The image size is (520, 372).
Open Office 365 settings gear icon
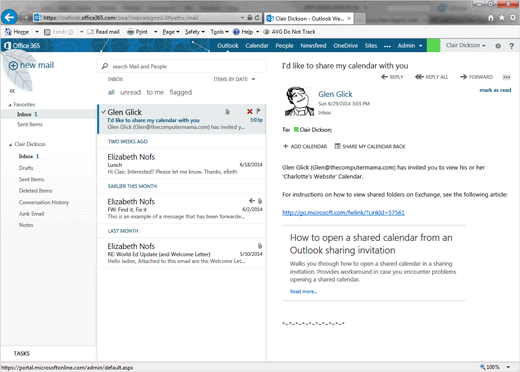(x=498, y=46)
